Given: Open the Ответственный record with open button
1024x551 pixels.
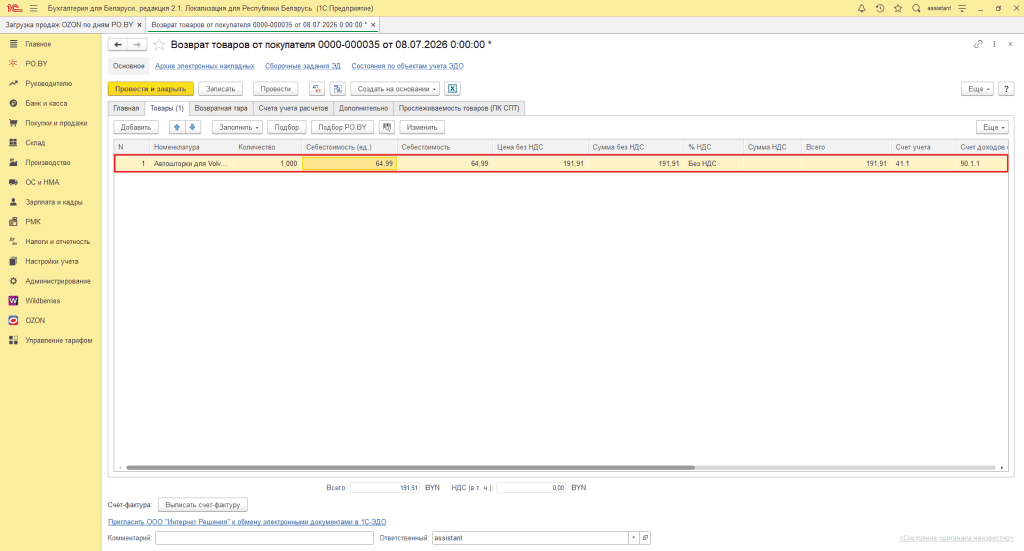Looking at the screenshot, I should click(645, 538).
